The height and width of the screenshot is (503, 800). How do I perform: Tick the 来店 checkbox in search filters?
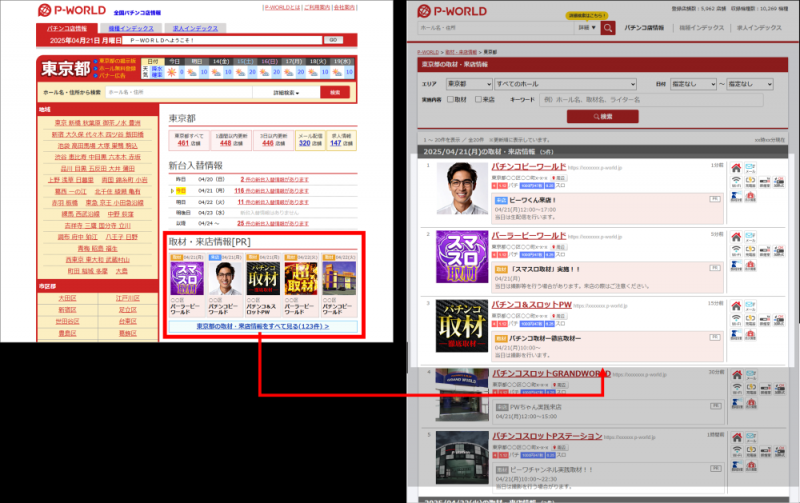pos(479,99)
